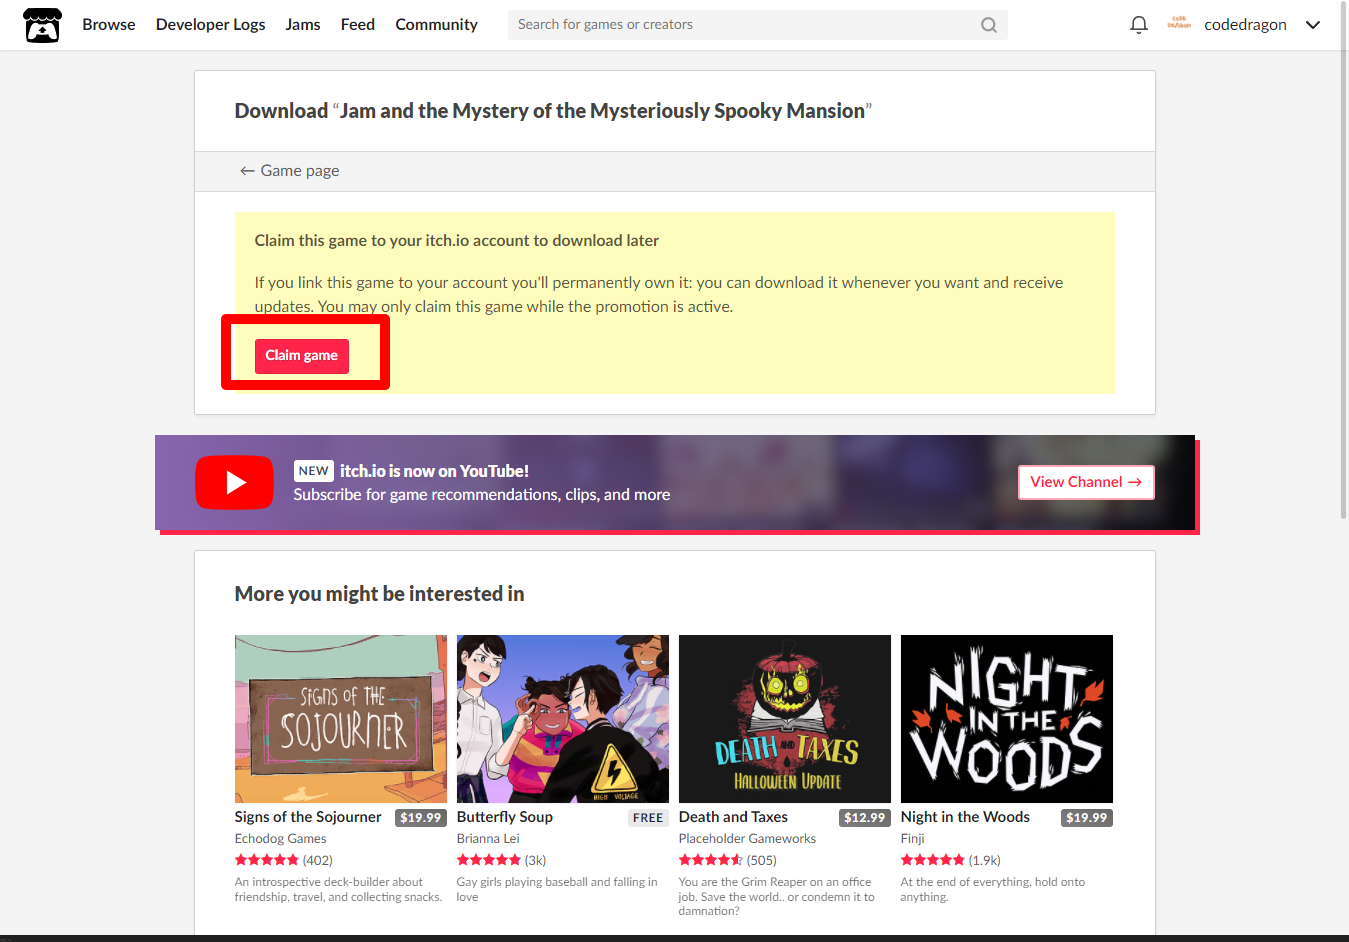Click the (402) star rating
Screen dimensions: 1349x942
pos(284,860)
